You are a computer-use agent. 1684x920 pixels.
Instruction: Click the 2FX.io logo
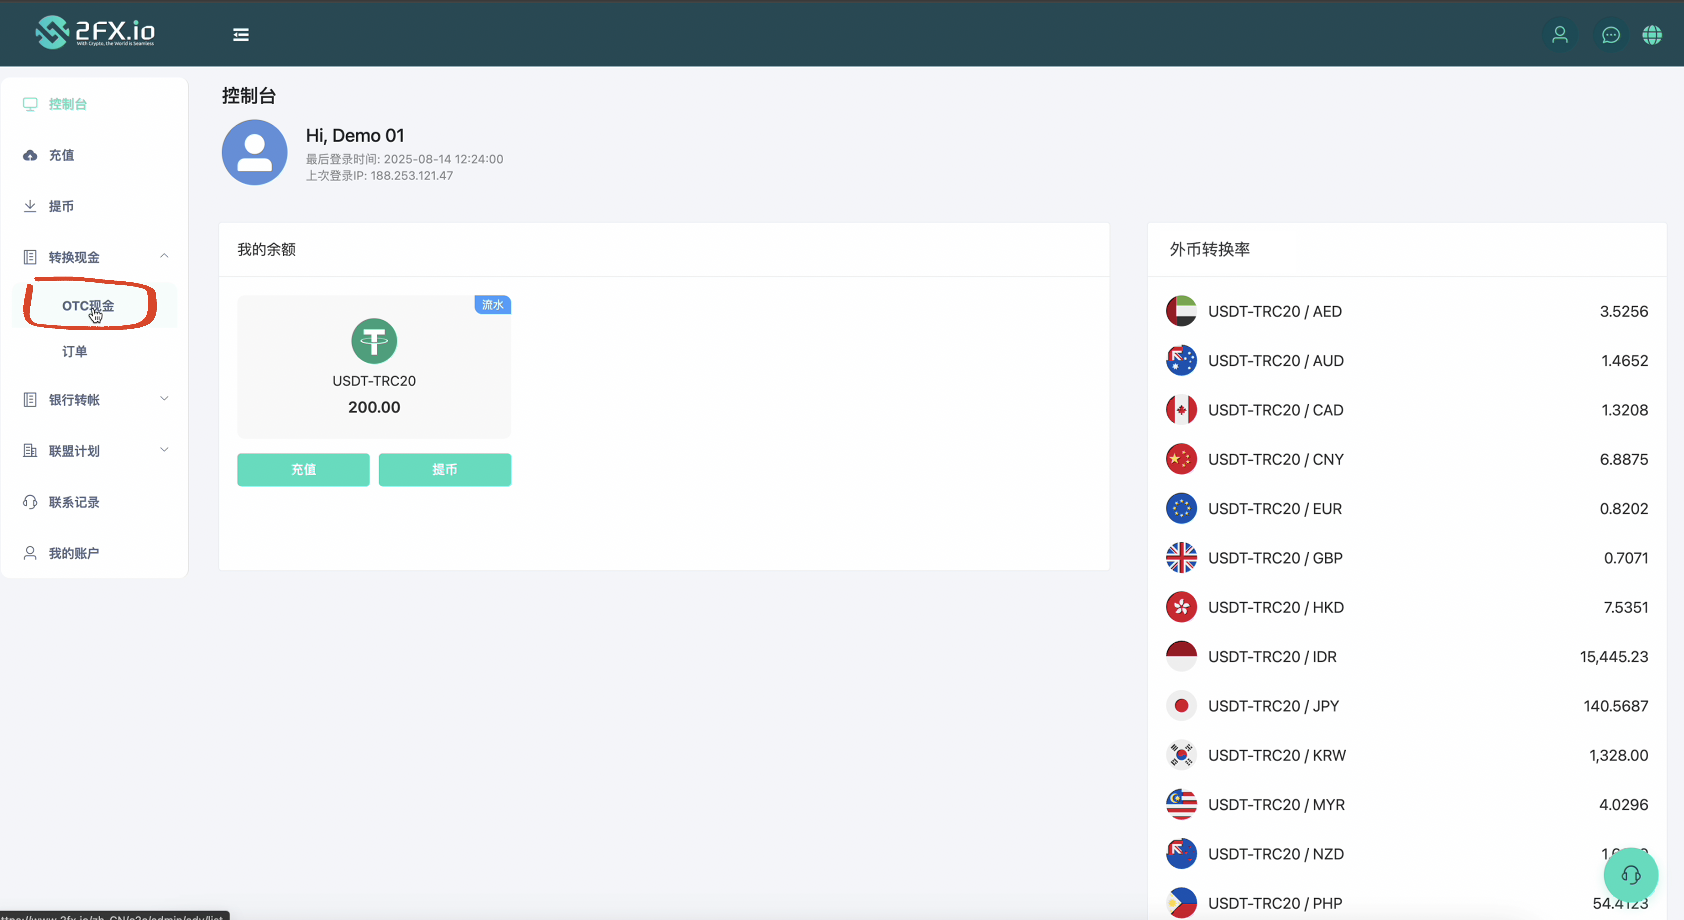coord(96,32)
